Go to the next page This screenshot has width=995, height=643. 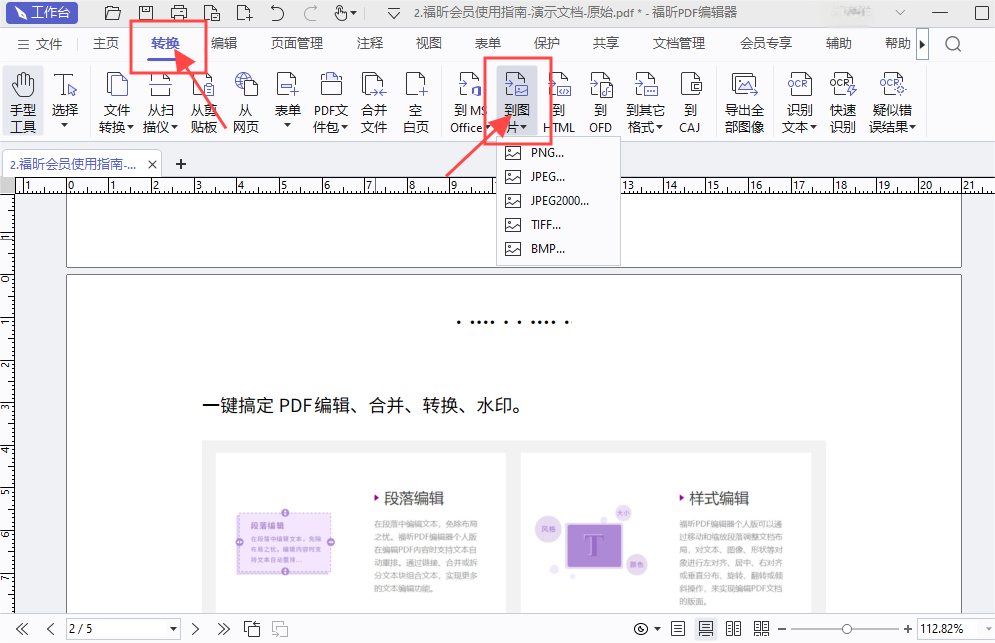click(x=196, y=629)
